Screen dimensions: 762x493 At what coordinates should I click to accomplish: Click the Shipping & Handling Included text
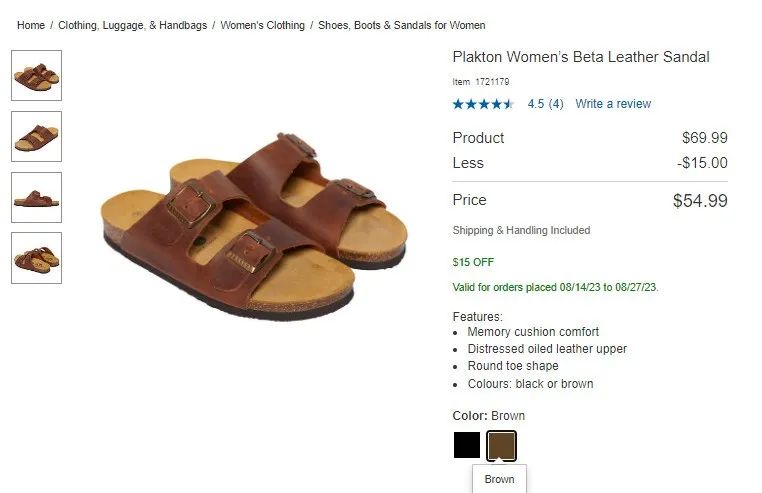[521, 230]
